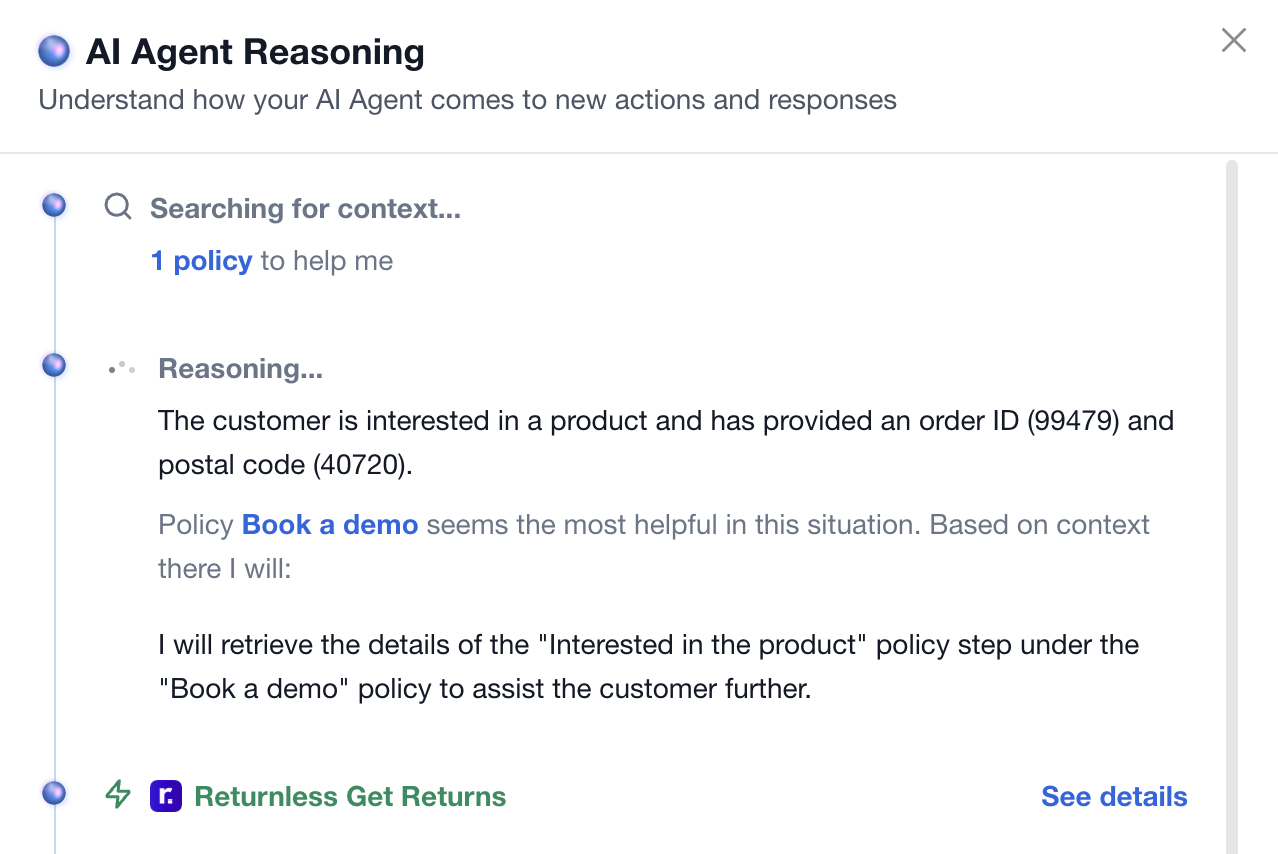Open the "1 policy" link
Screen dimensions: 1278x854
coord(201,261)
